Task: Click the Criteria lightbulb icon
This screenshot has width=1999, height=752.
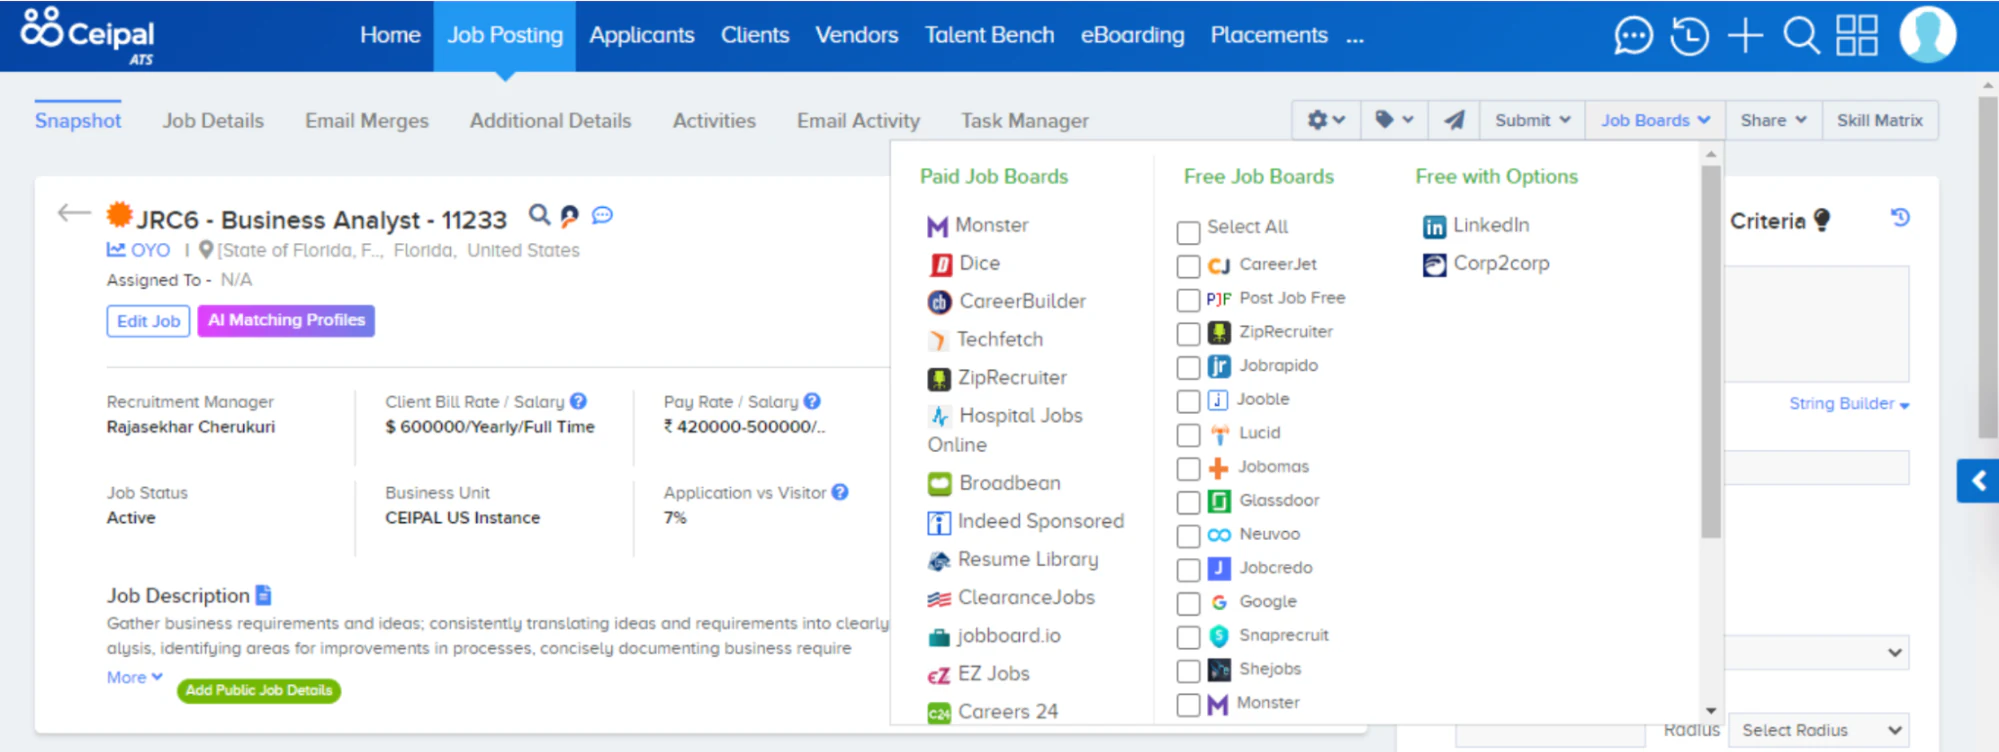Action: (x=1822, y=220)
